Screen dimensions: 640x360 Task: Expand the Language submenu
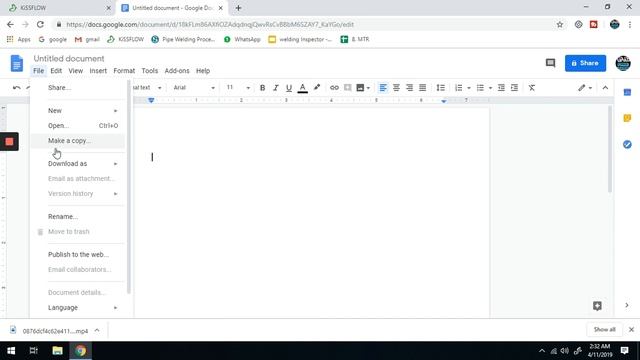[x=78, y=308]
